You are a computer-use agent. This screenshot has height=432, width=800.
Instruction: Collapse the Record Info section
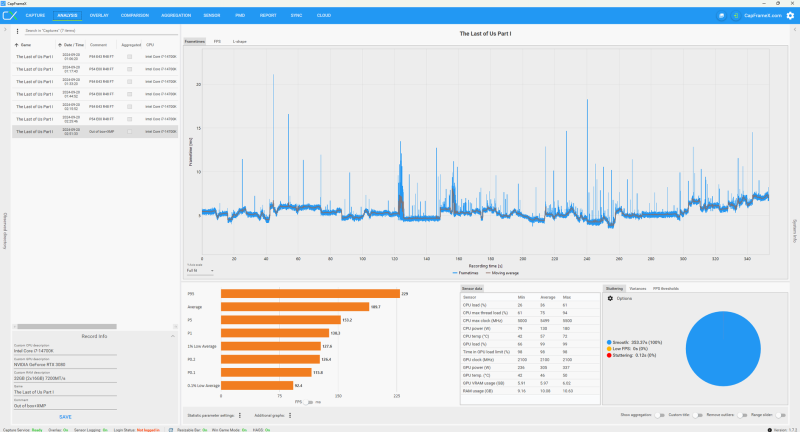(x=172, y=337)
